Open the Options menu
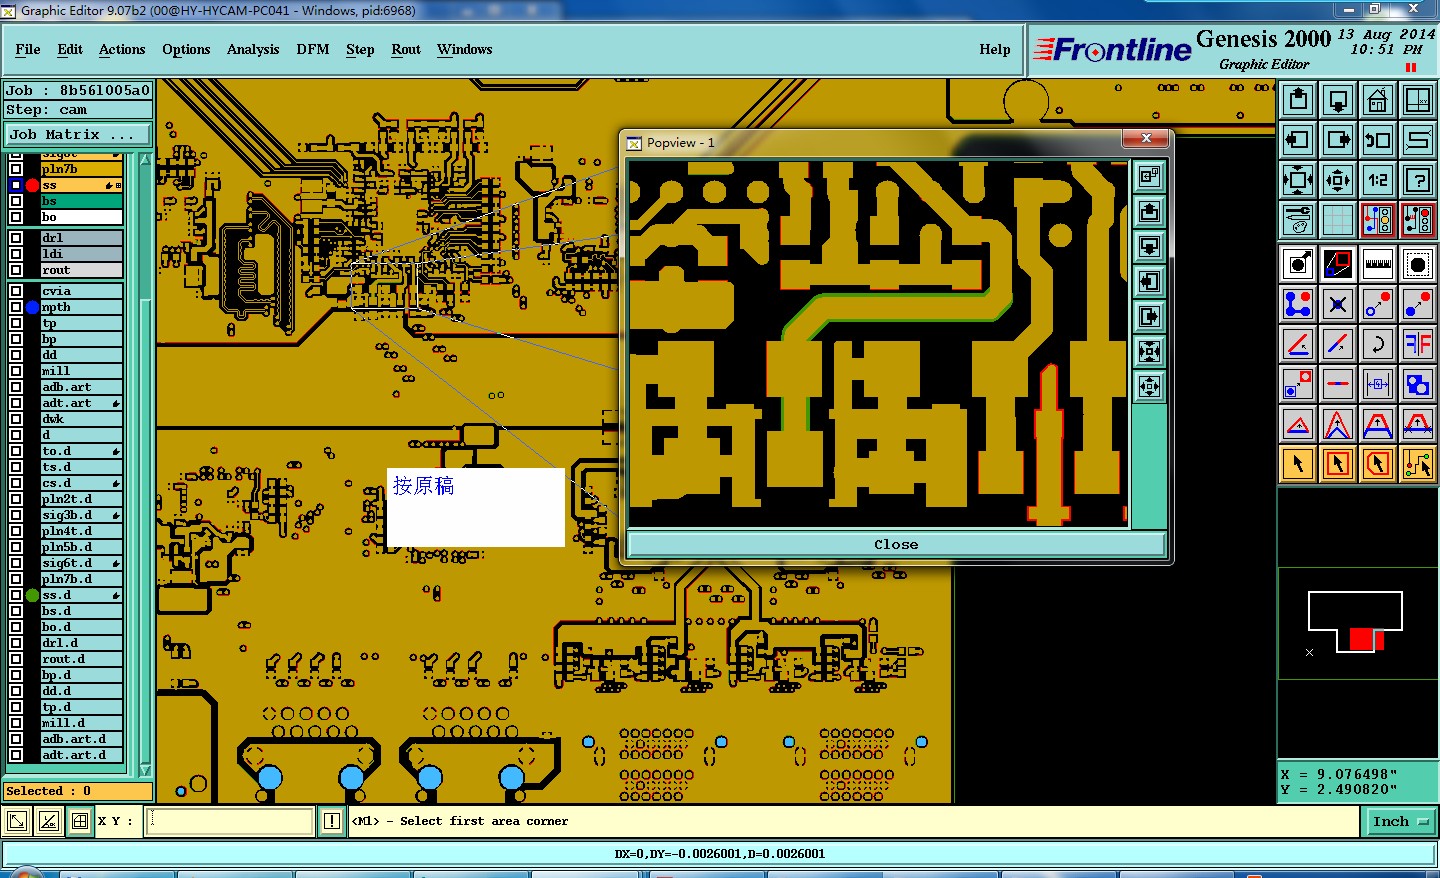 coord(186,49)
